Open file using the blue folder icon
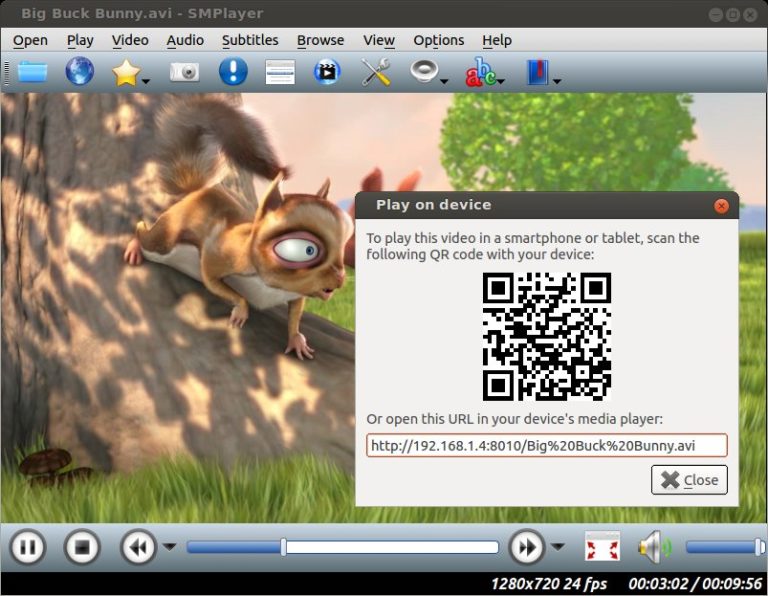The width and height of the screenshot is (768, 596). [33, 72]
